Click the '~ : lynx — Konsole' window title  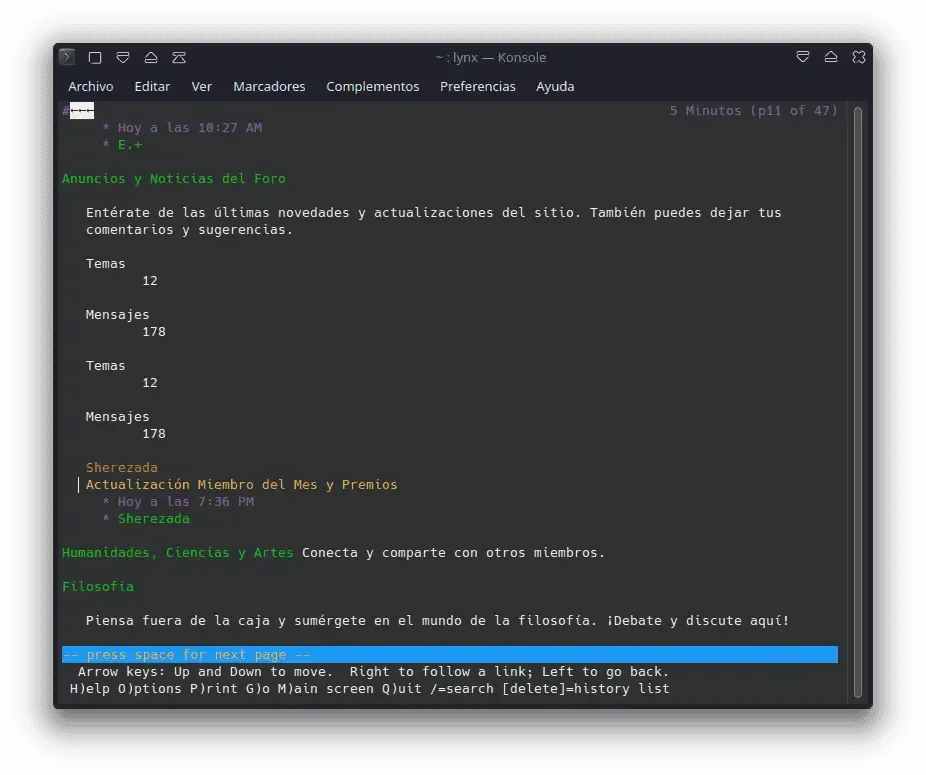pyautogui.click(x=491, y=57)
